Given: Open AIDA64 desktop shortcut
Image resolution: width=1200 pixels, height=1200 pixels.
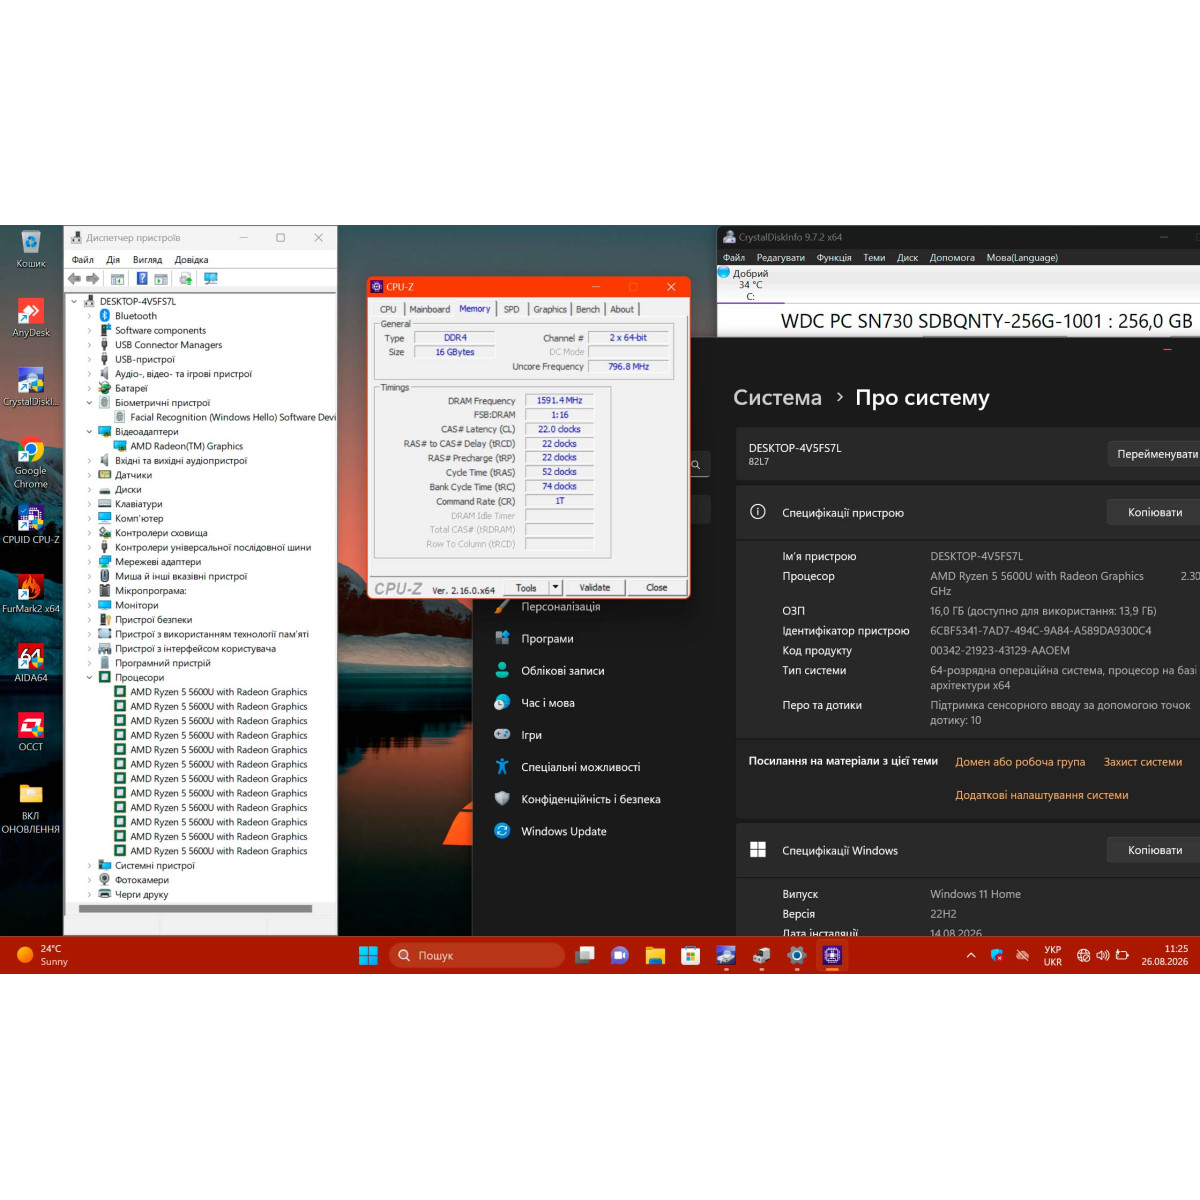Looking at the screenshot, I should [30, 663].
